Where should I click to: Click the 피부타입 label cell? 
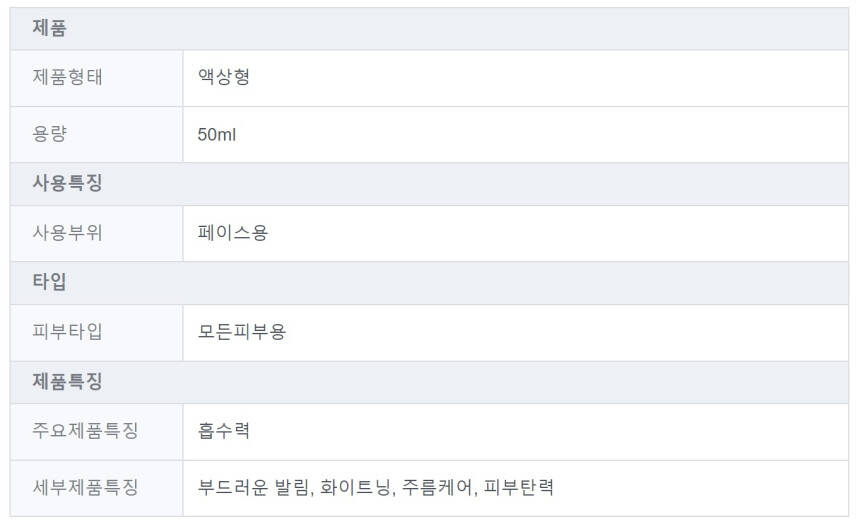[67, 332]
